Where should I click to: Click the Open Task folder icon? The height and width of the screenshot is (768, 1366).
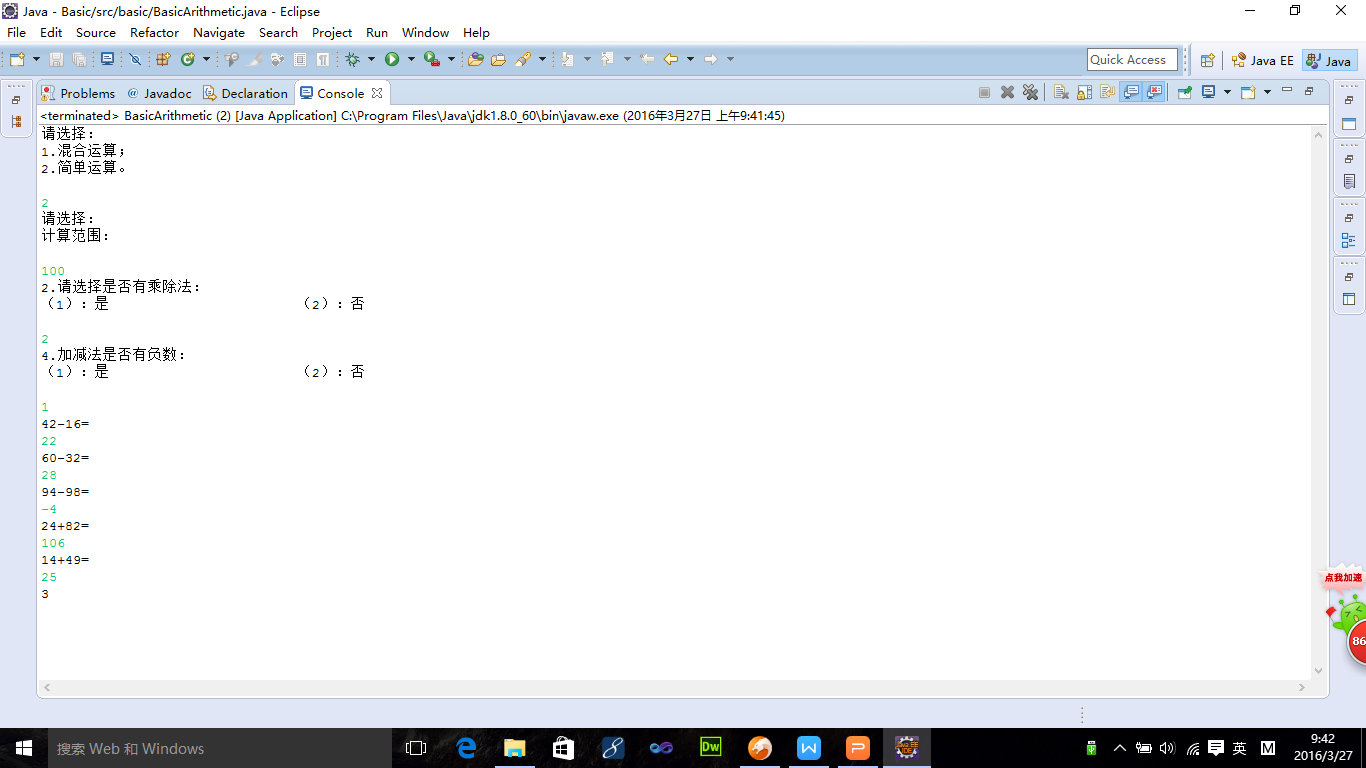[498, 59]
